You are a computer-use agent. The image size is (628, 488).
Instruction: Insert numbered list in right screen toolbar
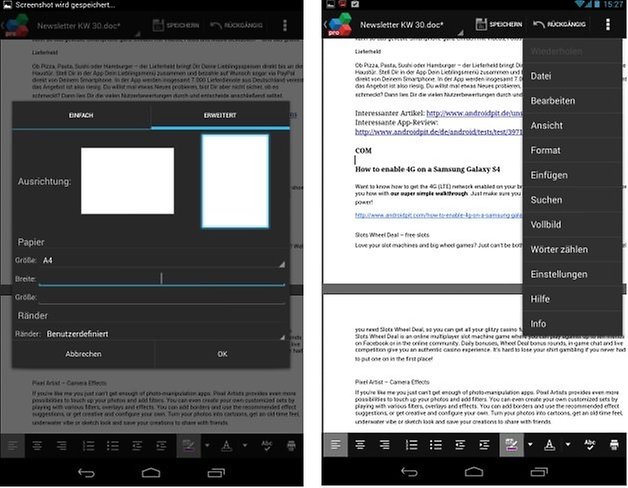click(x=411, y=445)
